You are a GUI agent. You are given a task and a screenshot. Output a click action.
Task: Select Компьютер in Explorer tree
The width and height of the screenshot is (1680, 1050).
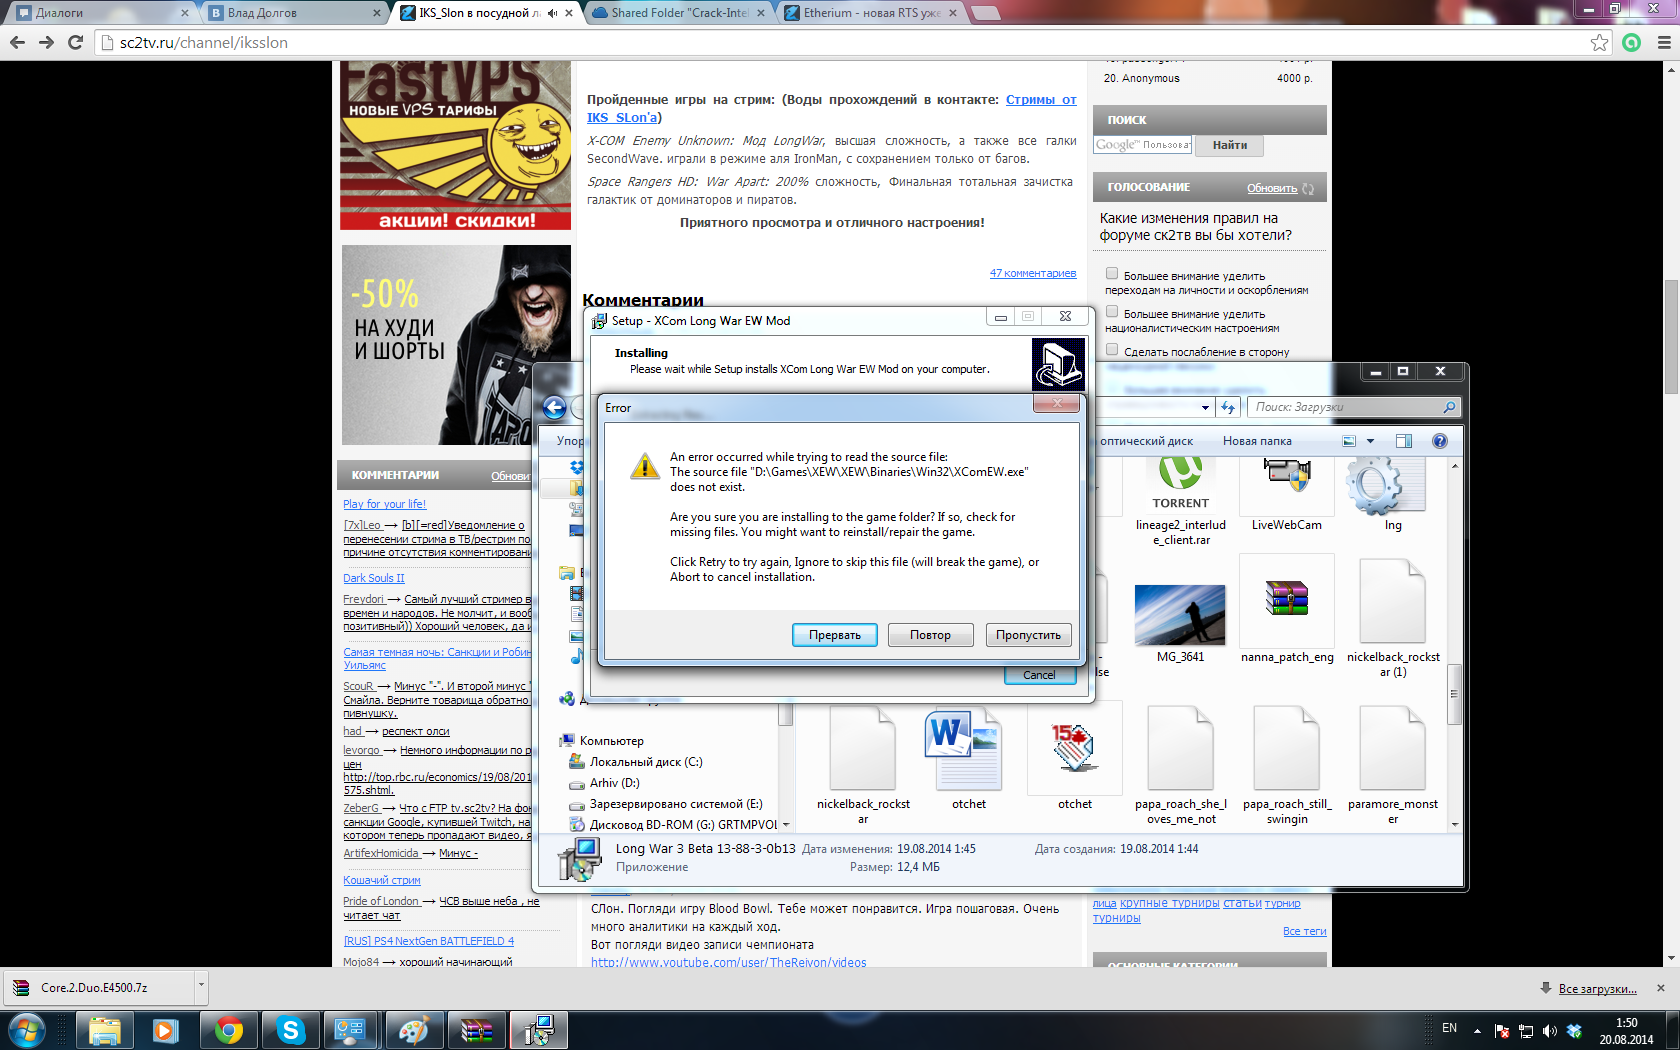point(611,741)
